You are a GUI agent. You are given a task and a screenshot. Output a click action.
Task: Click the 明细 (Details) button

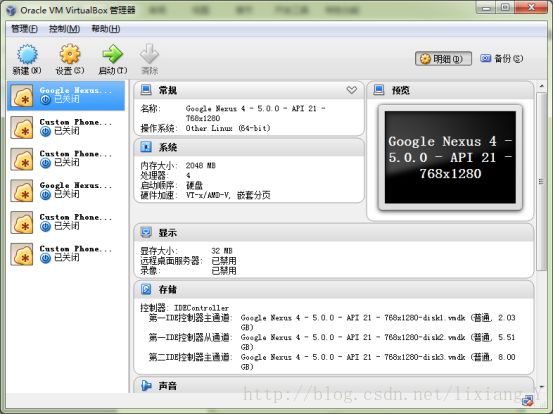tap(443, 59)
